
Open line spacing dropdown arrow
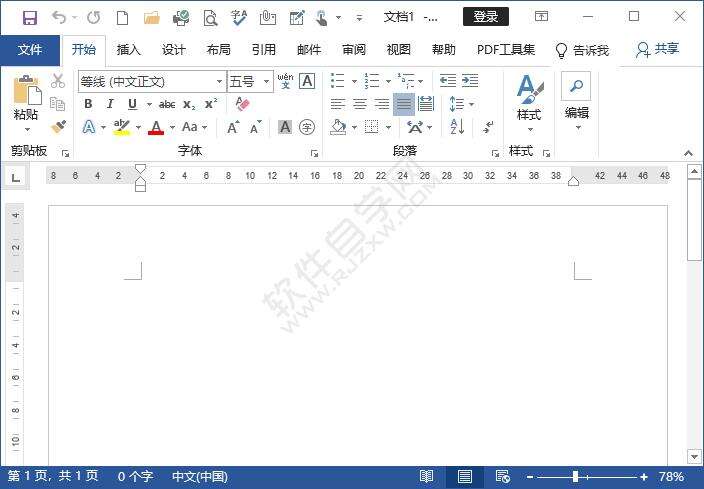point(471,105)
